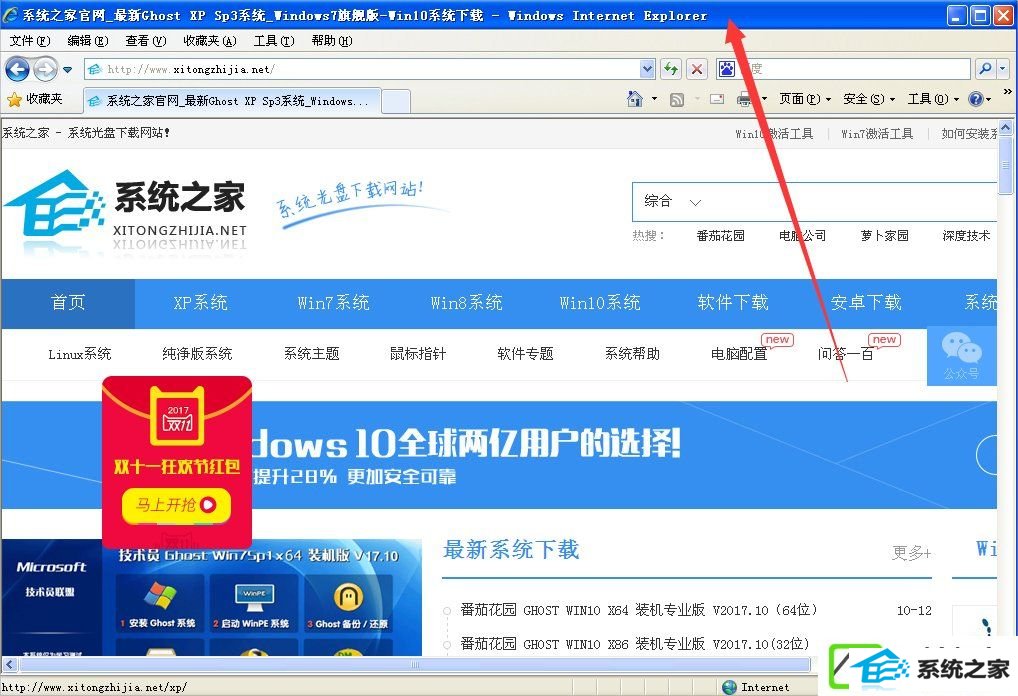
Task: Click the blue Help question mark icon
Action: [x=976, y=99]
